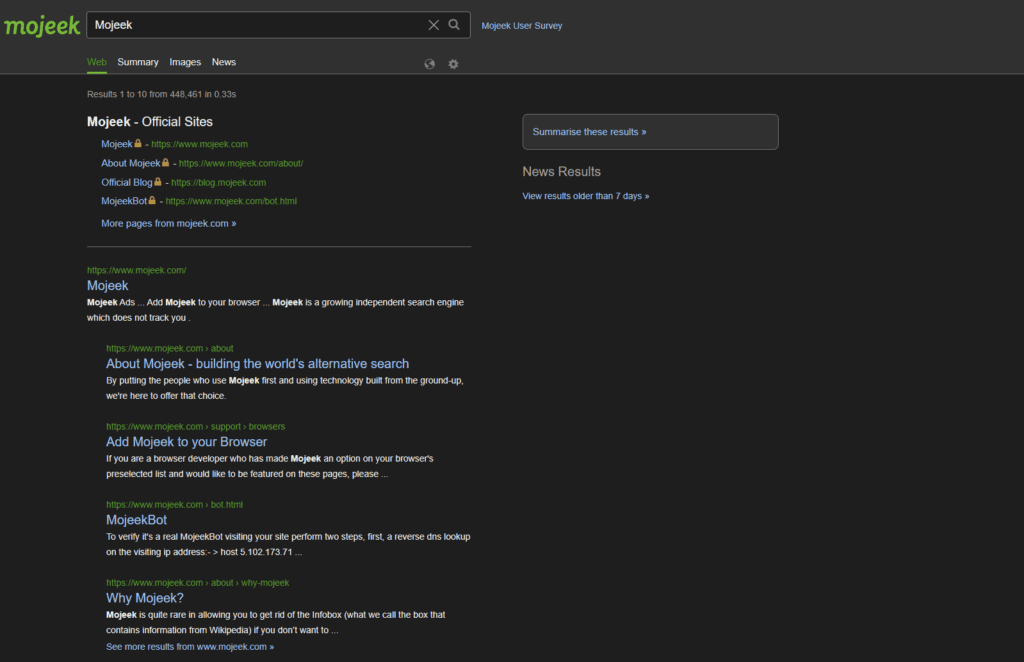Open Add Mojeek to your Browser result
Screen dimensions: 1024x662
click(x=187, y=442)
